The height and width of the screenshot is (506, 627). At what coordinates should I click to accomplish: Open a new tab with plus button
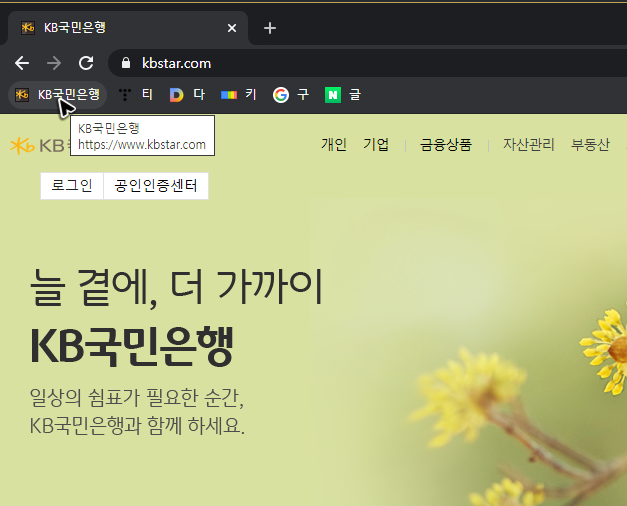(x=270, y=28)
